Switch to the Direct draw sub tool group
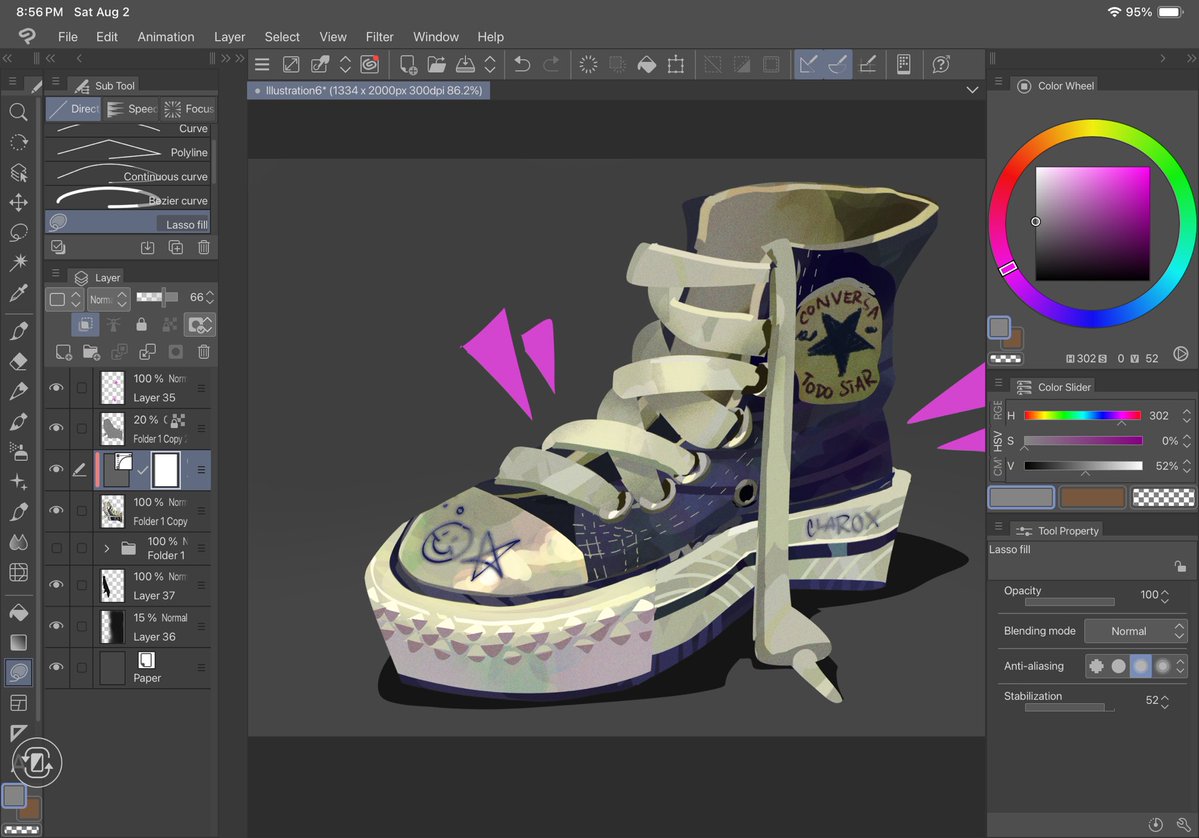 (73, 109)
